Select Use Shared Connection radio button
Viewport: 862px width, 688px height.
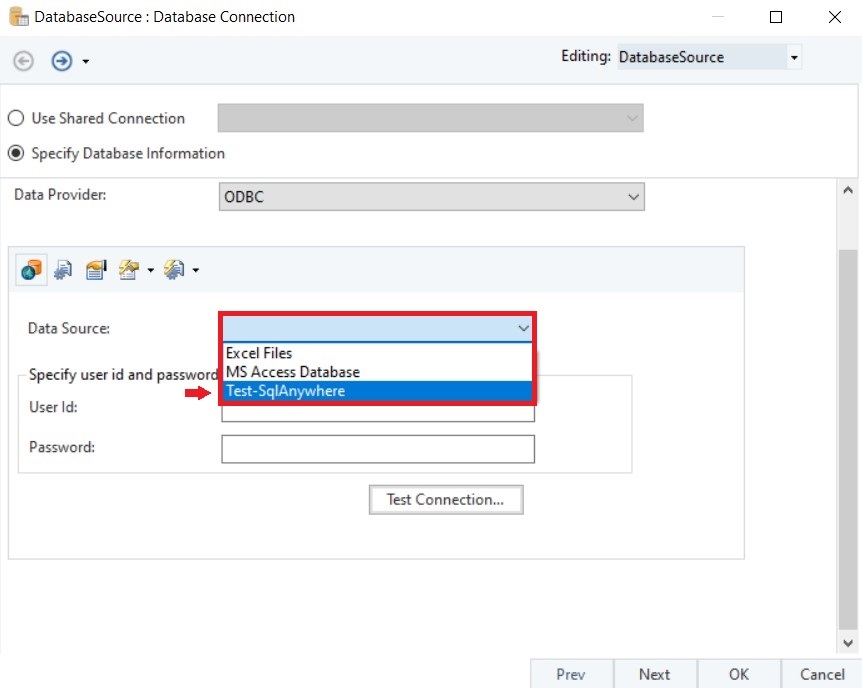(16, 118)
